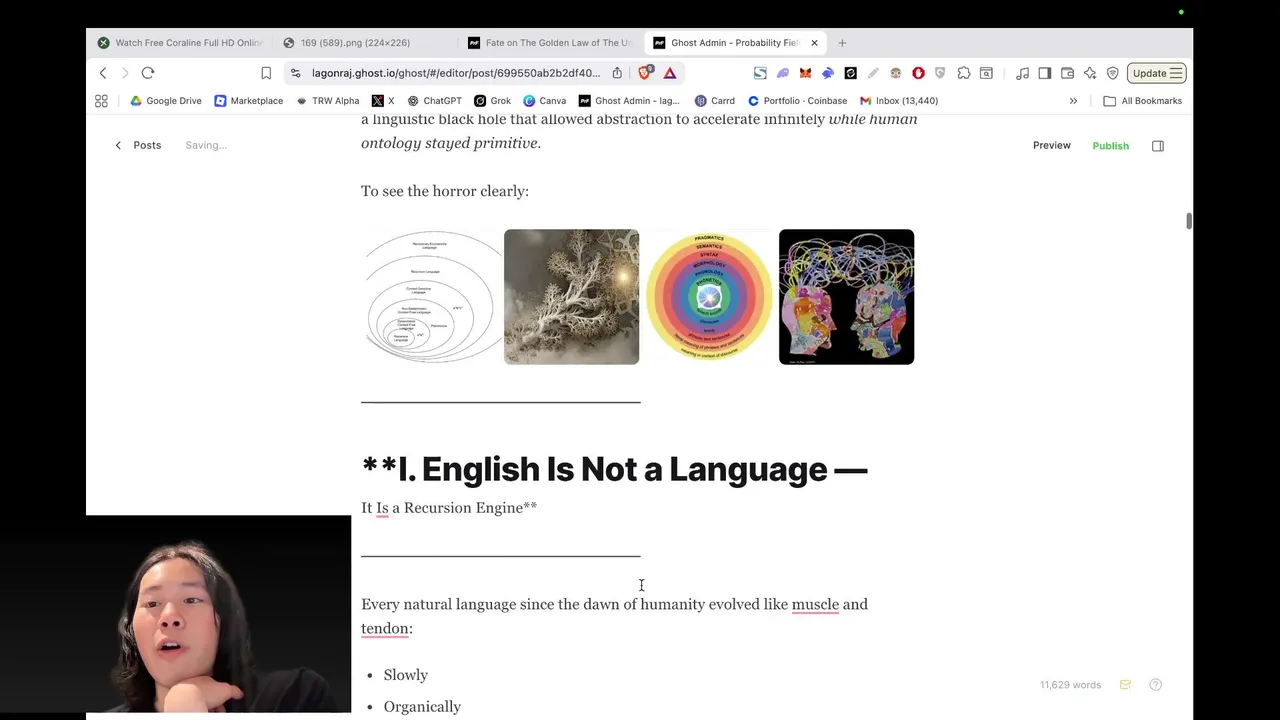Open the extensions puzzle piece menu
The image size is (1280, 720).
coord(964,73)
